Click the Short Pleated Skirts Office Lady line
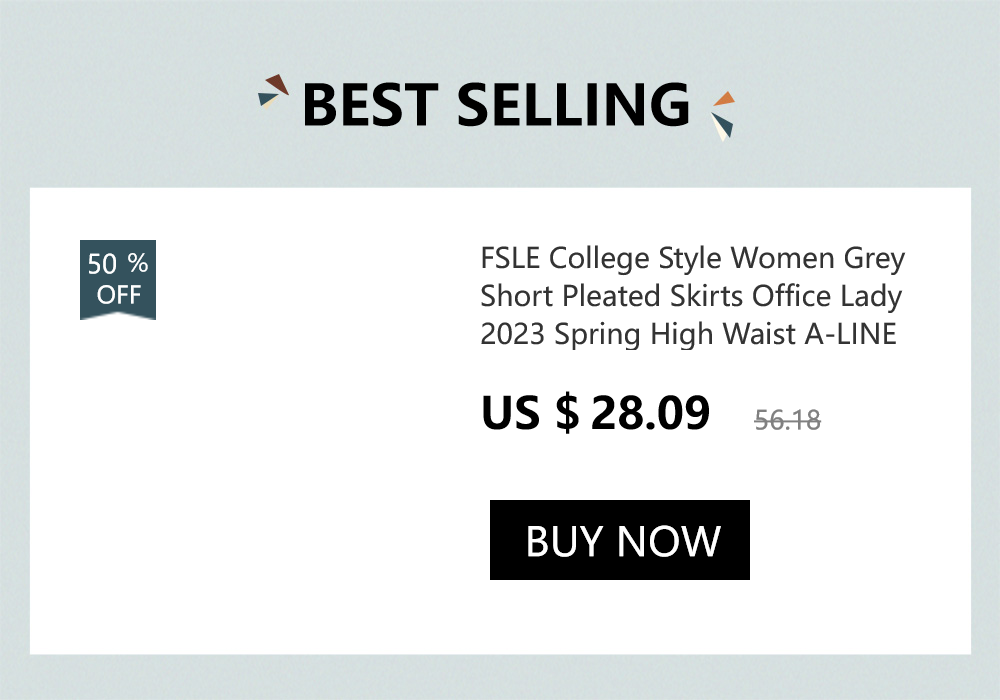1000x700 pixels. (x=691, y=297)
